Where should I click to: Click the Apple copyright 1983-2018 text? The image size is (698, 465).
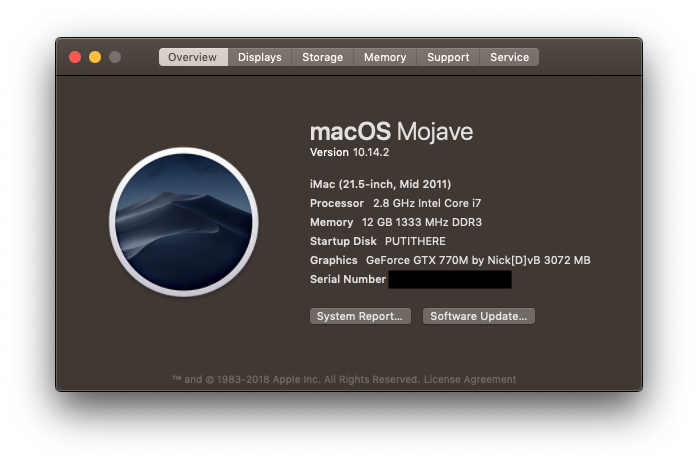click(x=296, y=380)
